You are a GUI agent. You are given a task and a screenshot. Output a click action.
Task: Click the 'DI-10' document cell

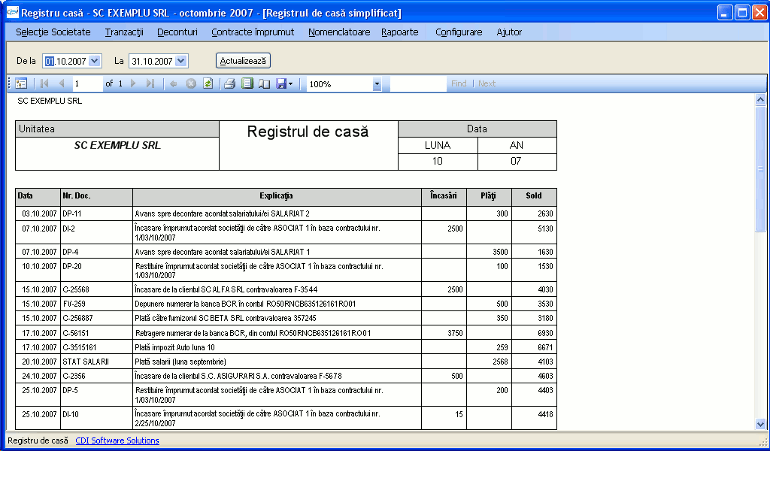(96, 418)
